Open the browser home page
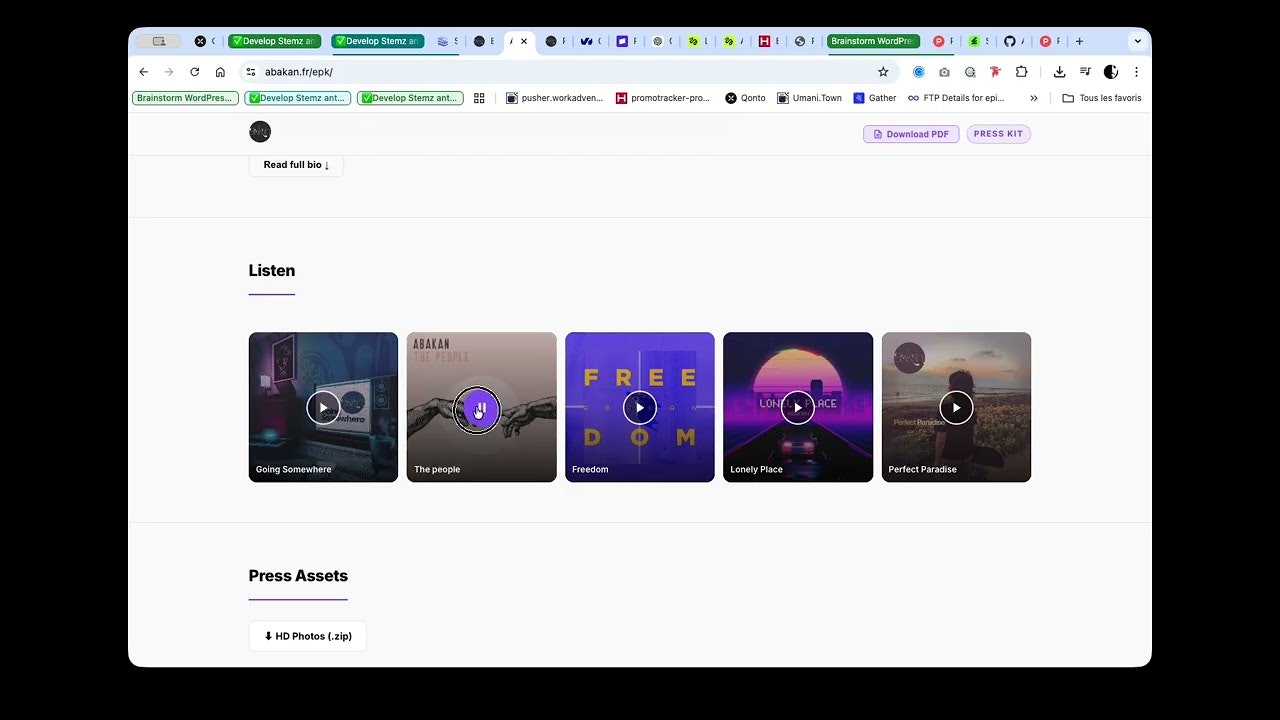1280x720 pixels. (220, 72)
